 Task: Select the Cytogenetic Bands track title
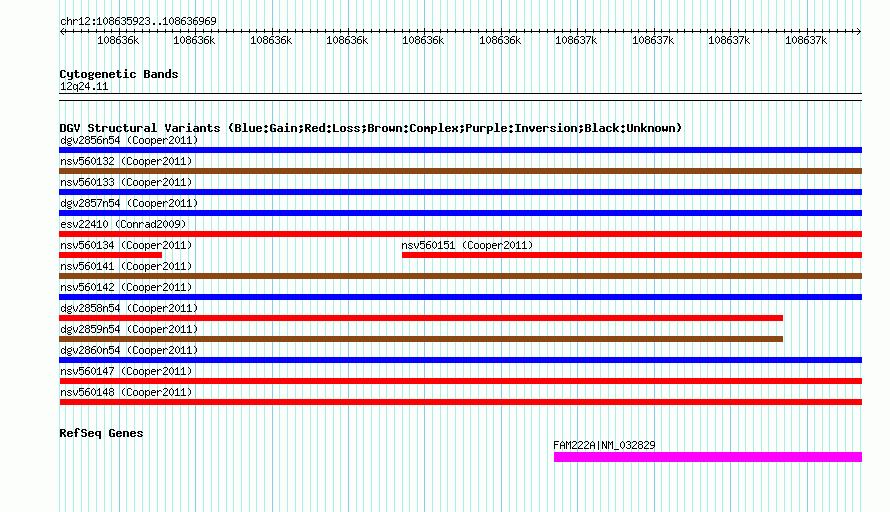[x=119, y=74]
